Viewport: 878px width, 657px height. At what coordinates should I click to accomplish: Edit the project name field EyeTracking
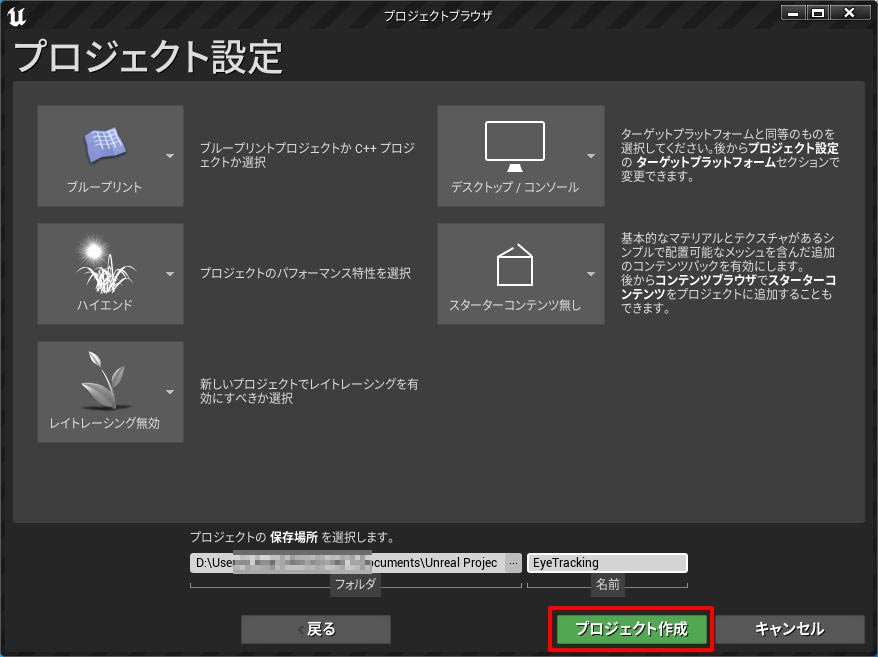click(x=608, y=563)
